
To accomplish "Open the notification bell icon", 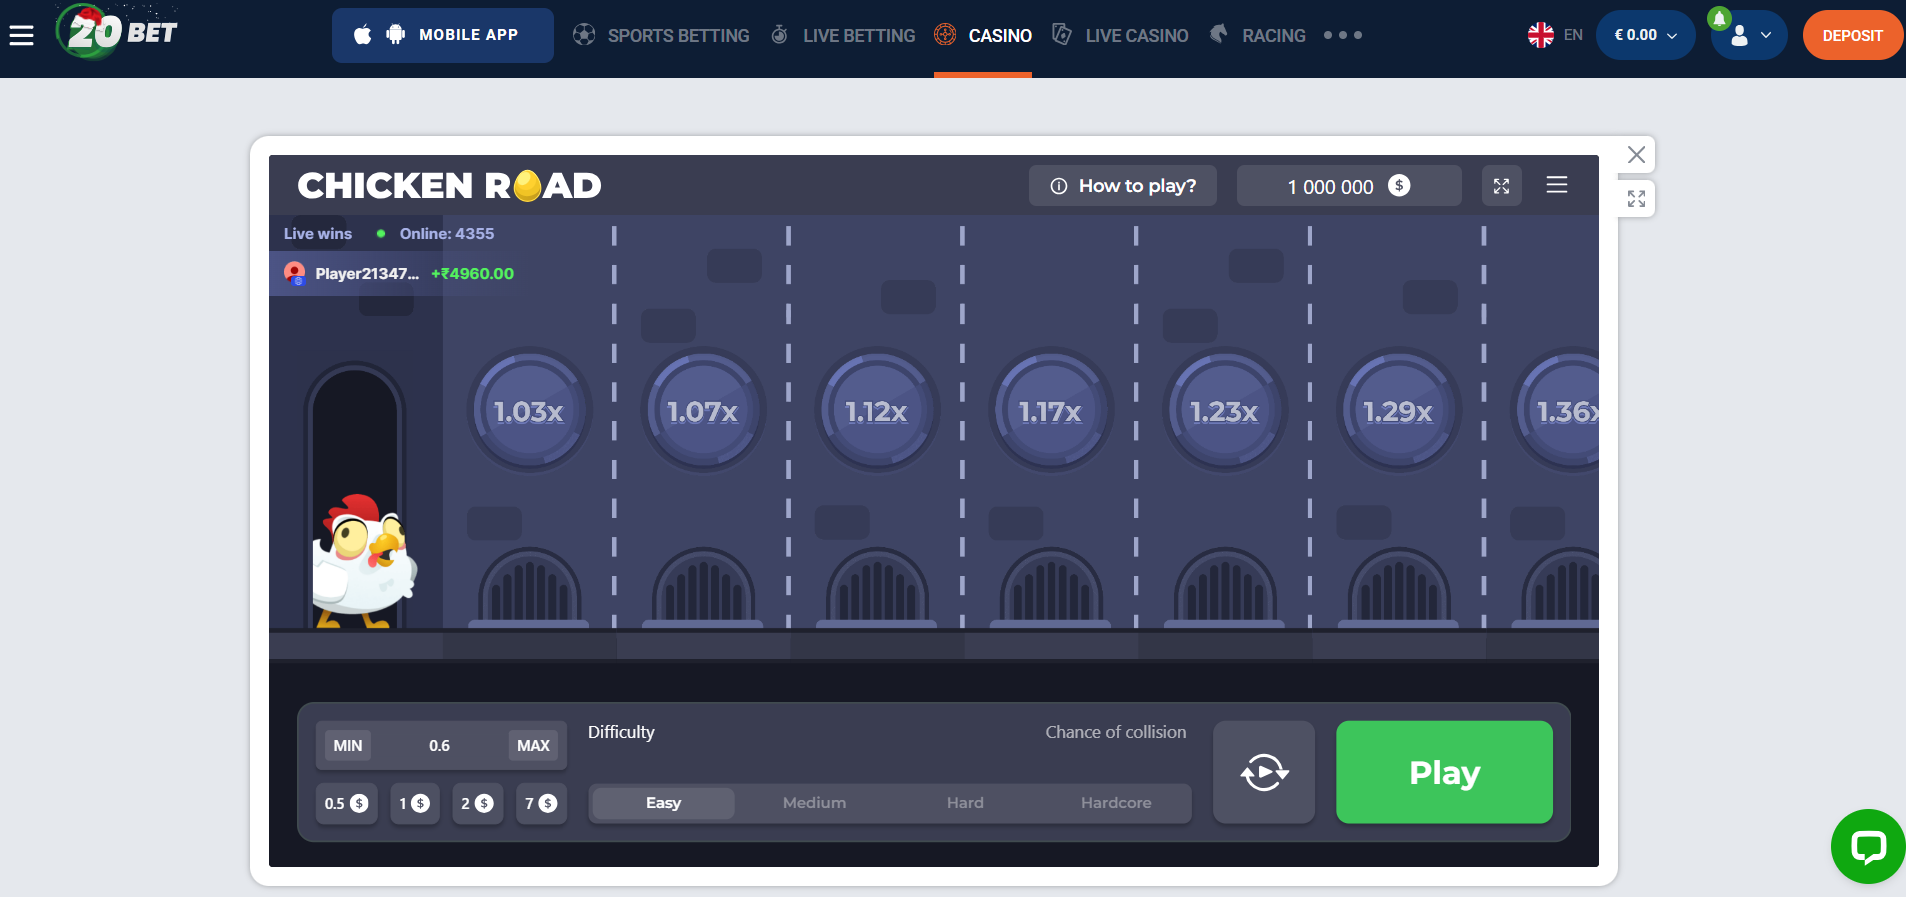I will [1719, 19].
